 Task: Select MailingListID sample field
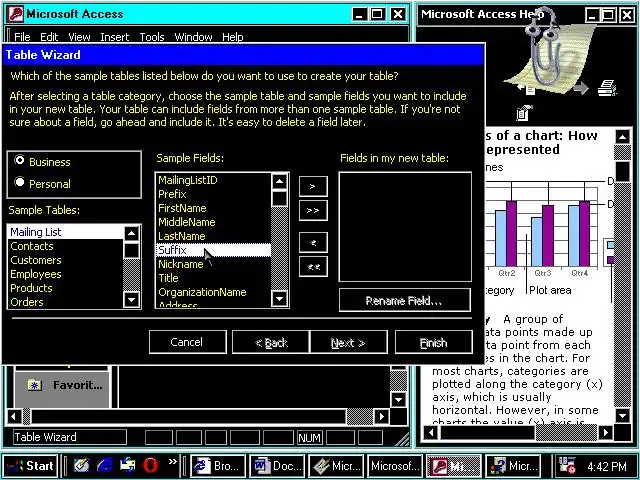tap(213, 180)
